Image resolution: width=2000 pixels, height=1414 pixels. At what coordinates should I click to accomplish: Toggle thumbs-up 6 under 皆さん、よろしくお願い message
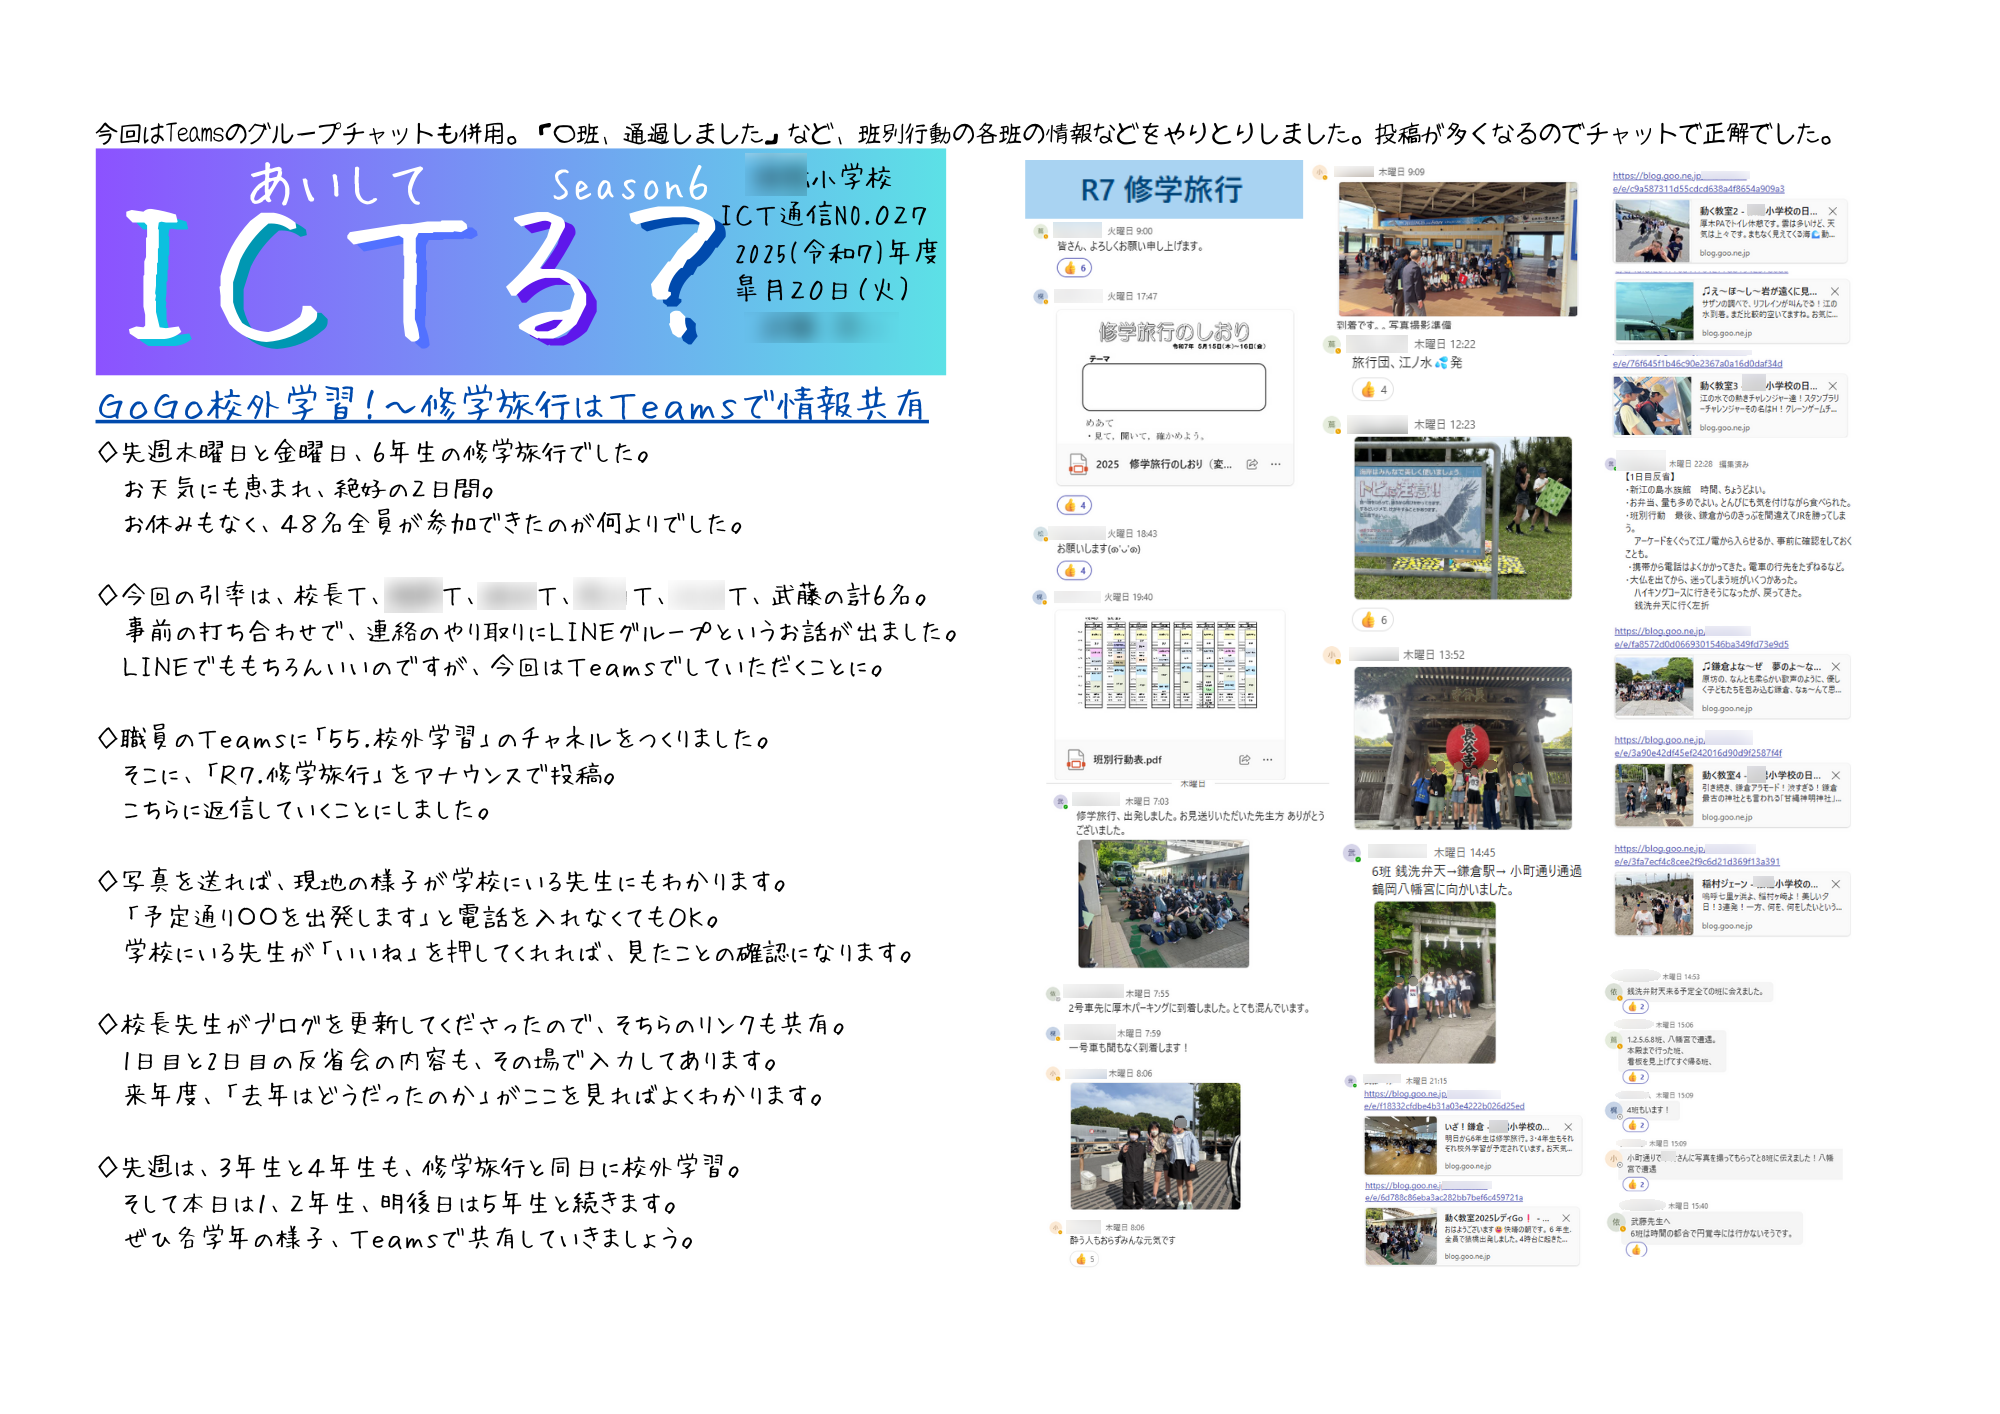point(1074,268)
